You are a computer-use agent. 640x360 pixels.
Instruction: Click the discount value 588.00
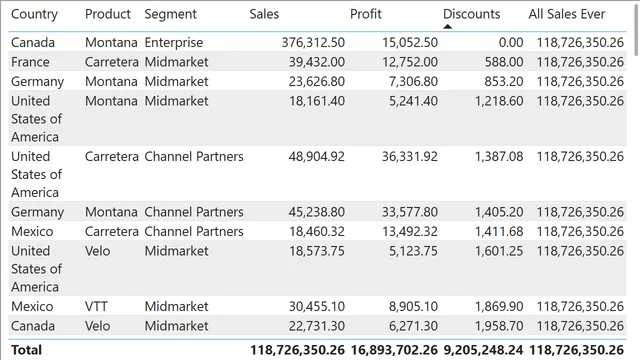tap(504, 62)
